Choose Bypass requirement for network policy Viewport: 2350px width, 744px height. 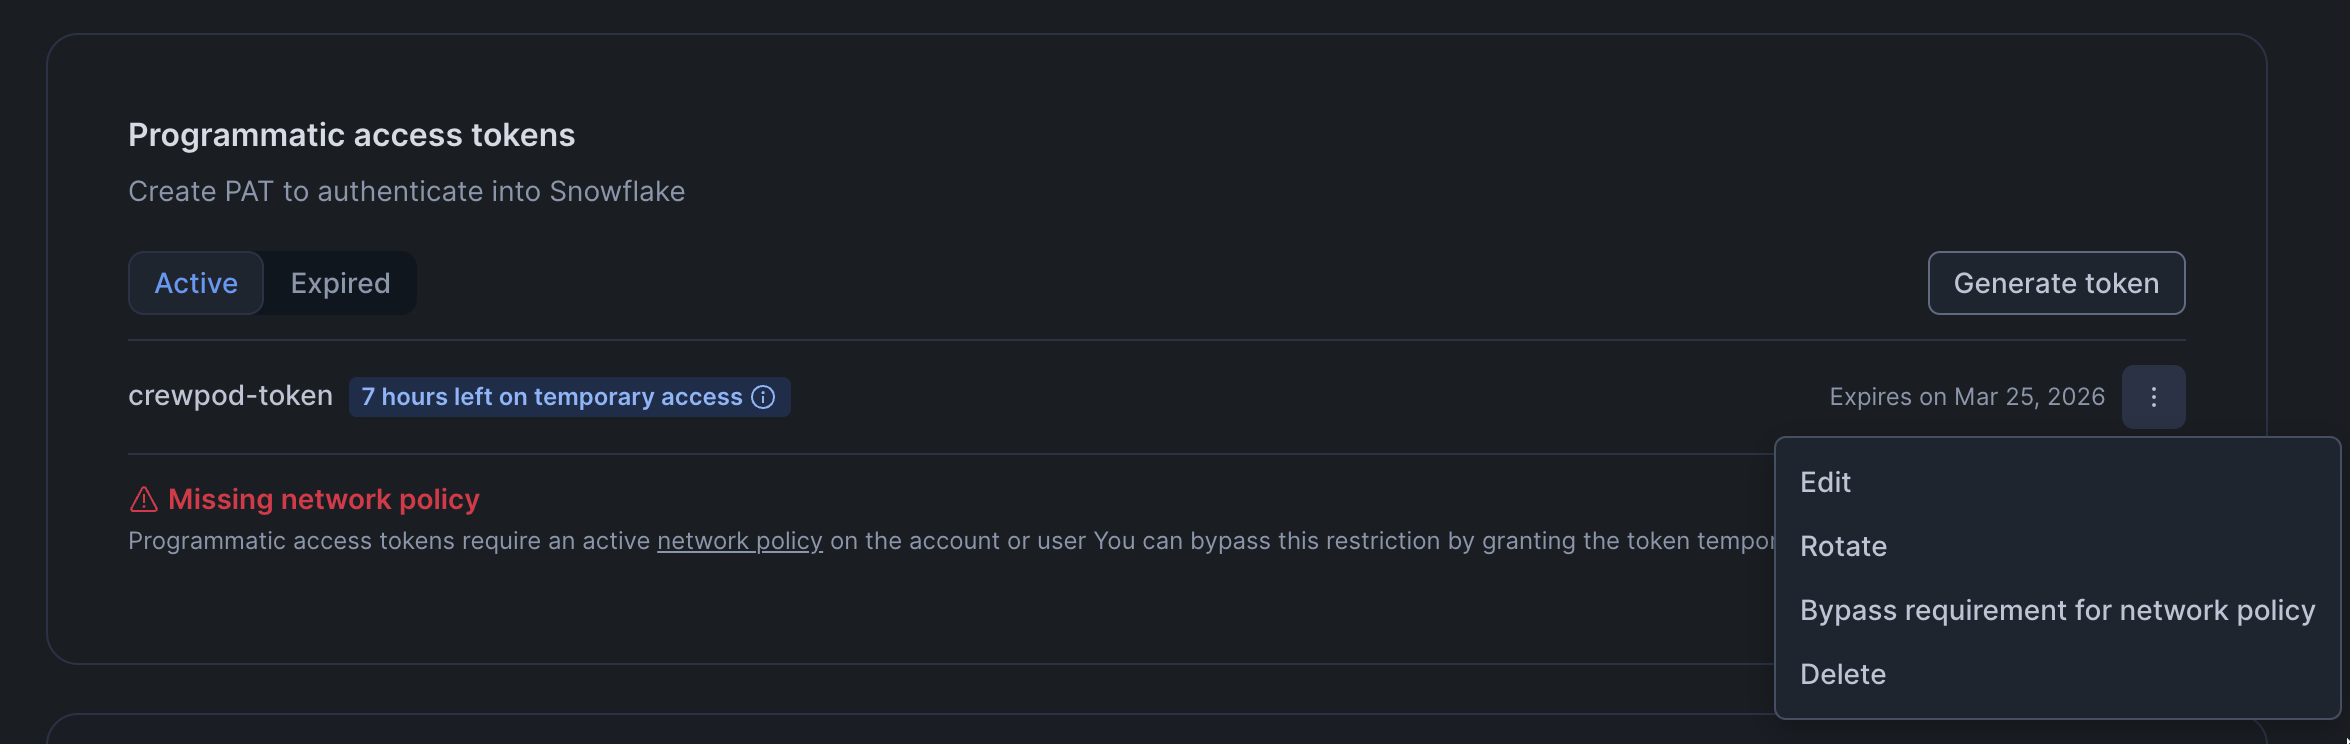[2057, 610]
